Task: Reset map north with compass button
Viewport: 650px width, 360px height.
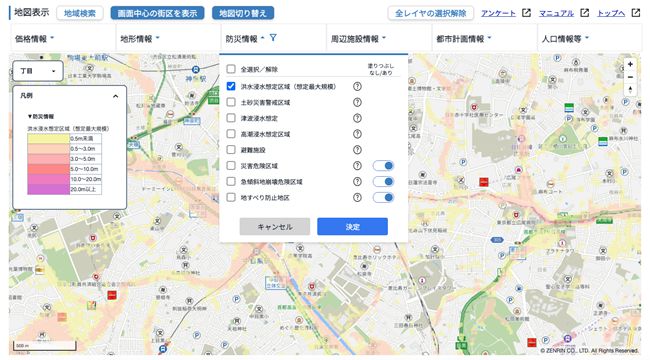Action: (x=630, y=89)
